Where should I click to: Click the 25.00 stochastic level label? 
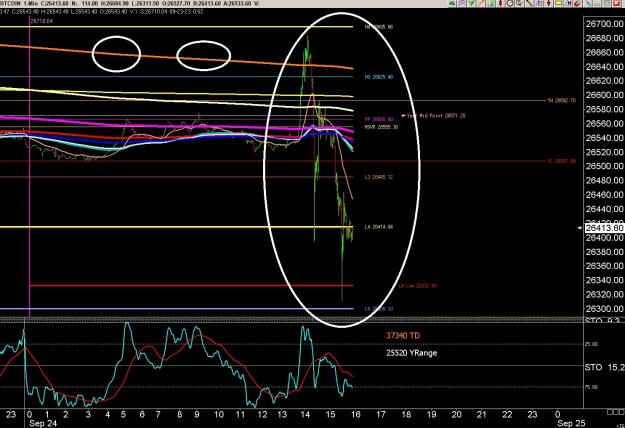pyautogui.click(x=592, y=344)
